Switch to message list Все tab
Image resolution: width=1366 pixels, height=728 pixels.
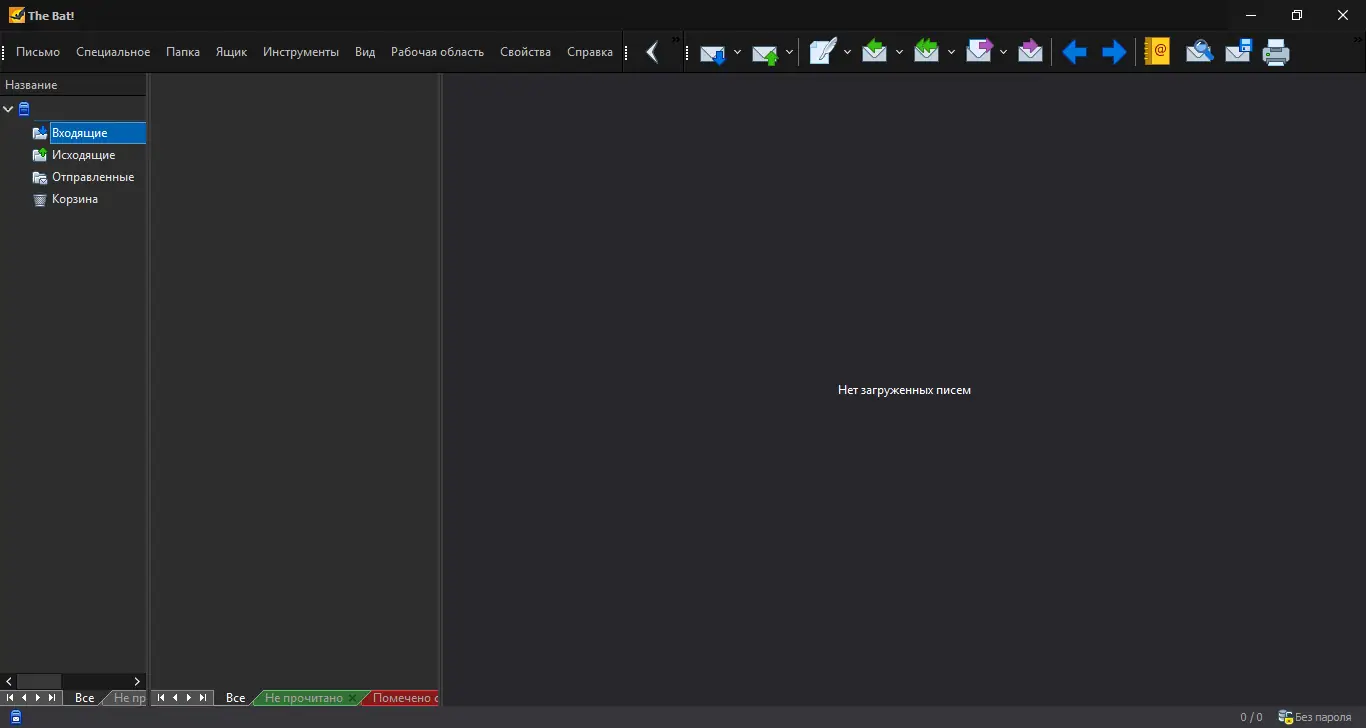pos(235,698)
